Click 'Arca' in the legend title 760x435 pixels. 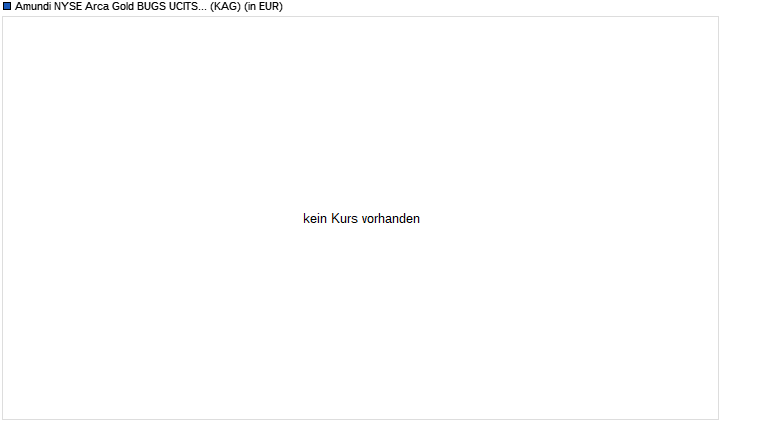pos(97,6)
